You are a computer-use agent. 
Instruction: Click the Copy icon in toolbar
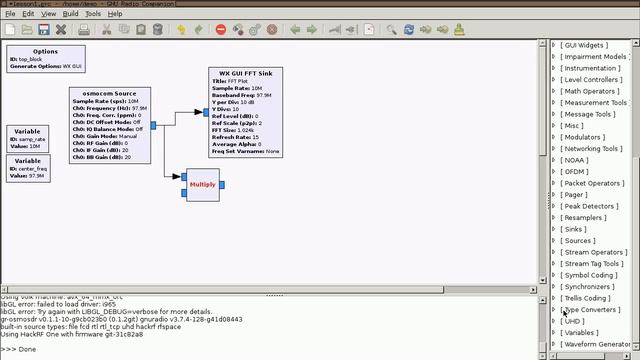click(x=124, y=29)
